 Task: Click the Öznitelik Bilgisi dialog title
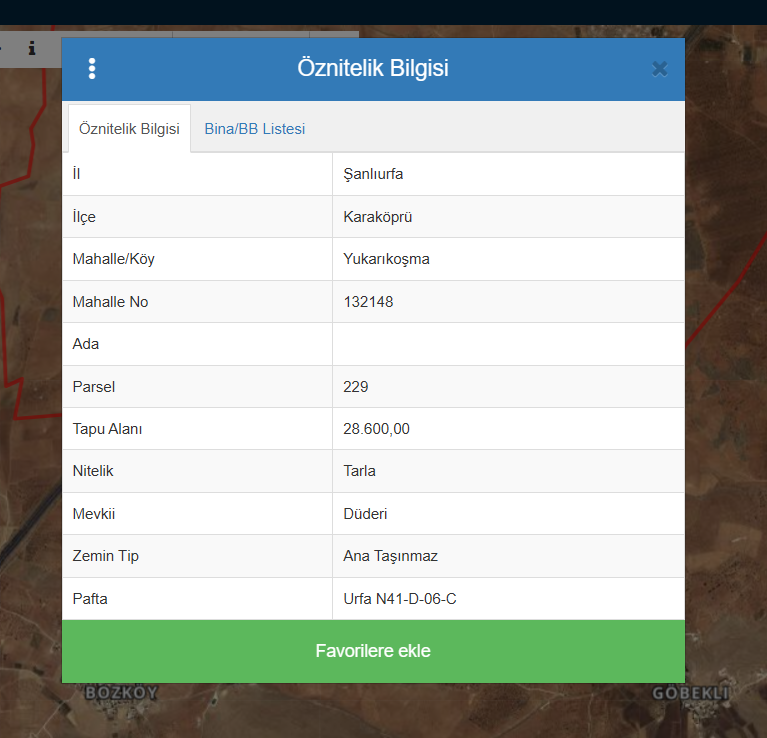click(x=373, y=69)
